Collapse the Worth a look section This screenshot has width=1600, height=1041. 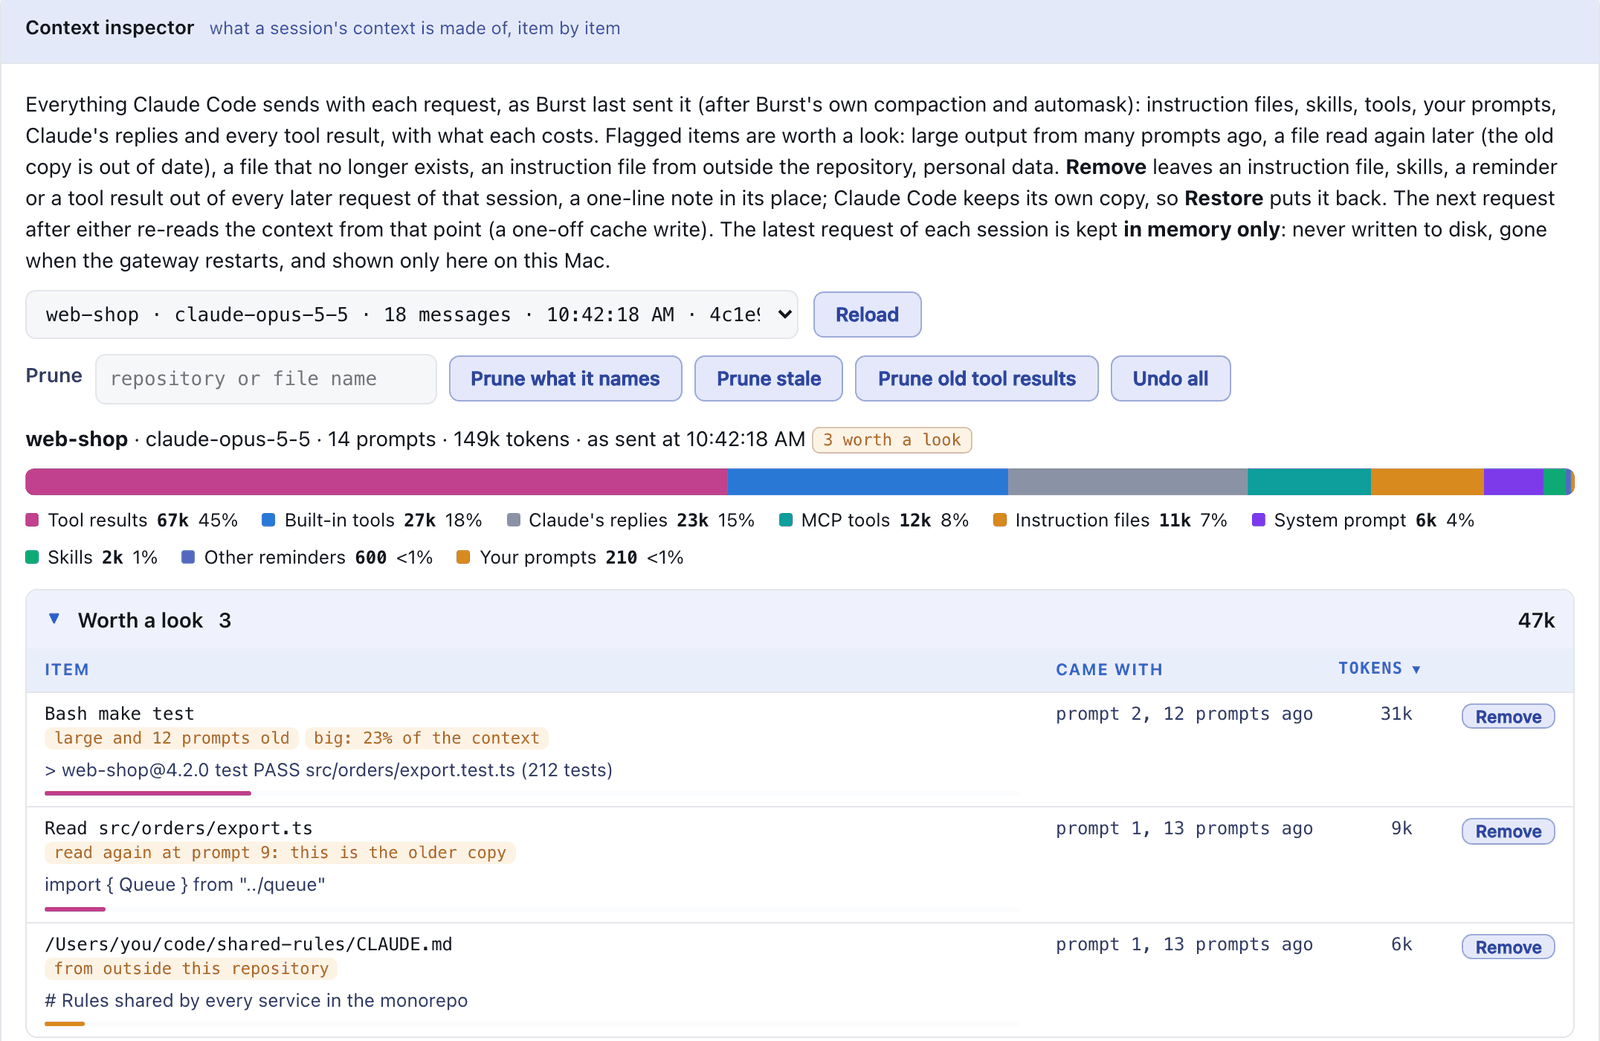point(55,620)
